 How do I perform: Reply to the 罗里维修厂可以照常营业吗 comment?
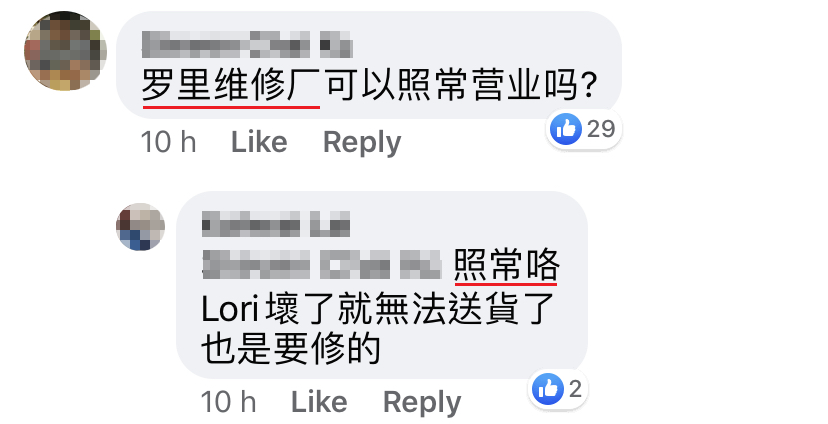[x=362, y=143]
